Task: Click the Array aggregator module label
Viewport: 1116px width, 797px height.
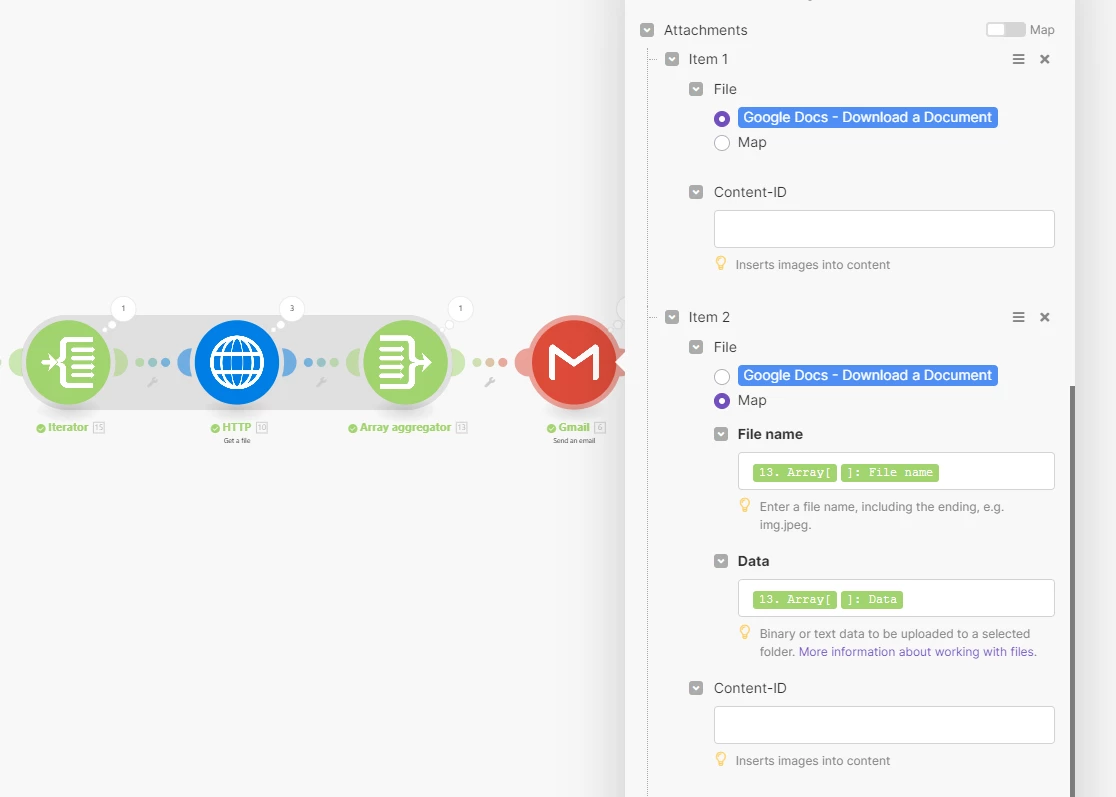Action: [x=405, y=428]
